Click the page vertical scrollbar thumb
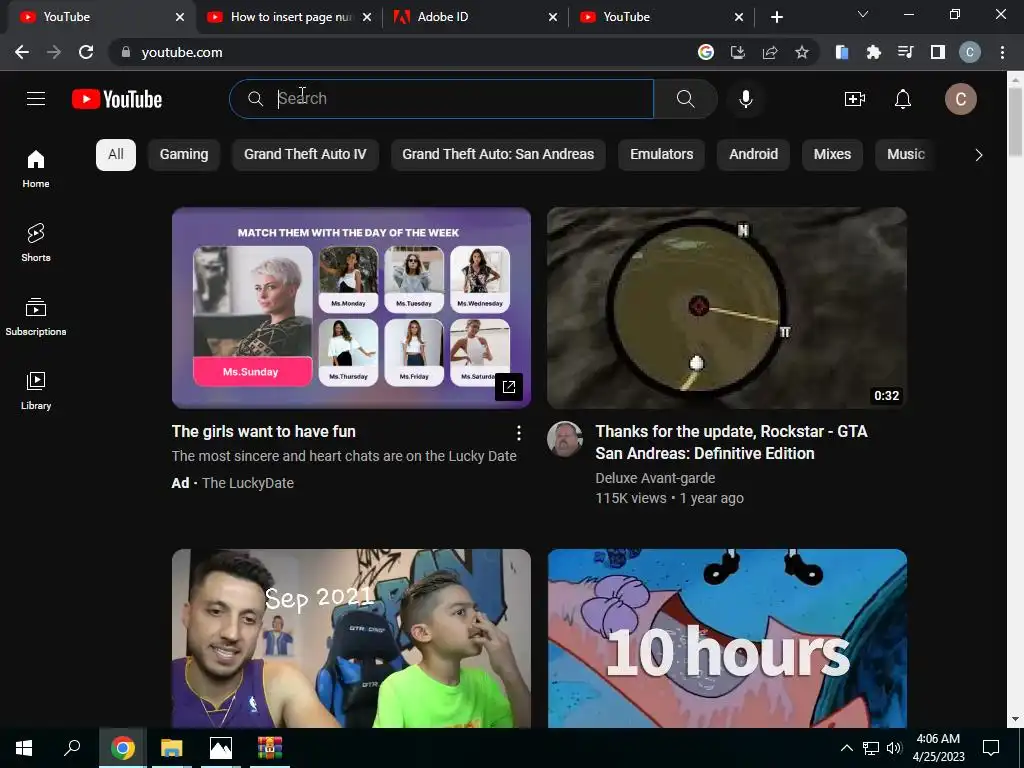This screenshot has height=768, width=1024. 1015,122
